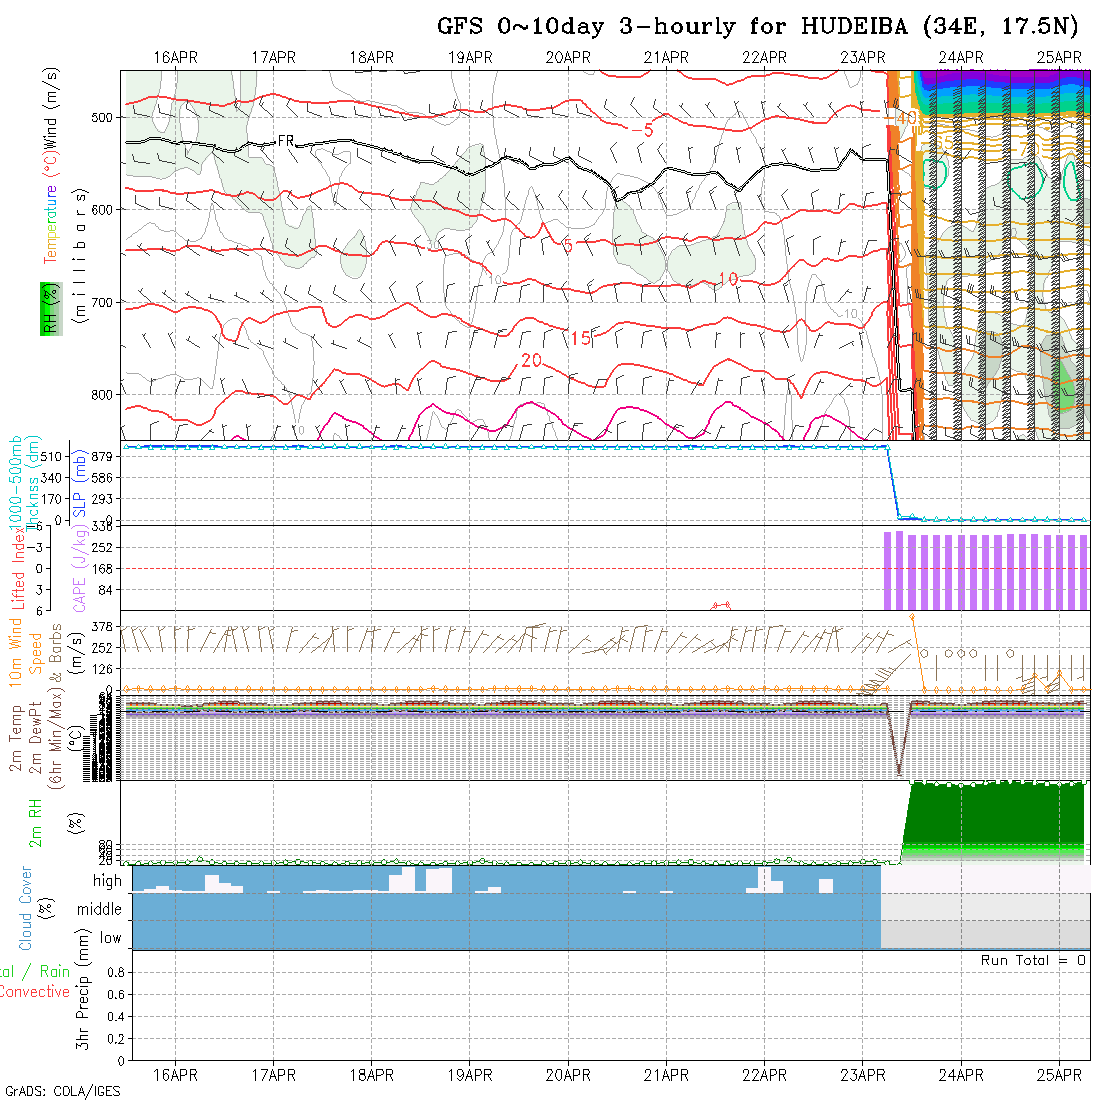This screenshot has height=1100, width=1100.
Task: Click 24APR label on the bottom date axis
Action: tap(961, 1075)
